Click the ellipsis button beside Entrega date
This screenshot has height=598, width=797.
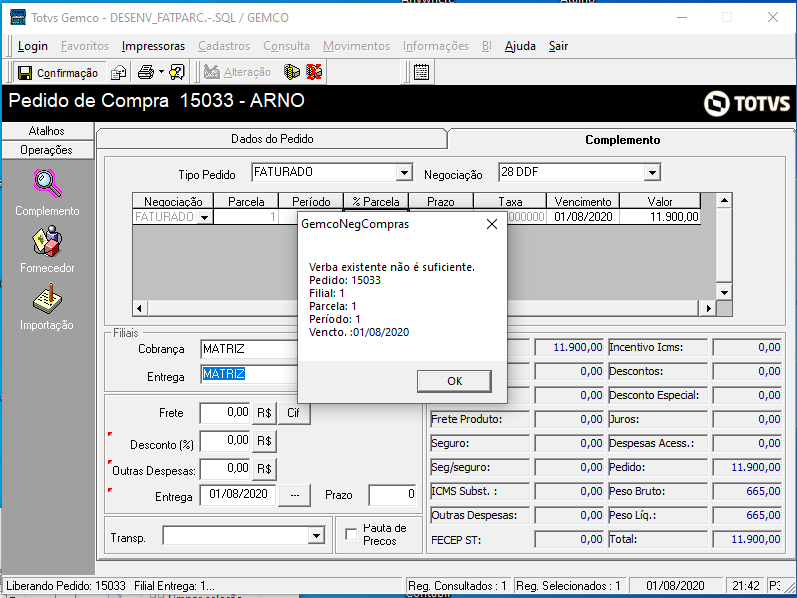[295, 495]
